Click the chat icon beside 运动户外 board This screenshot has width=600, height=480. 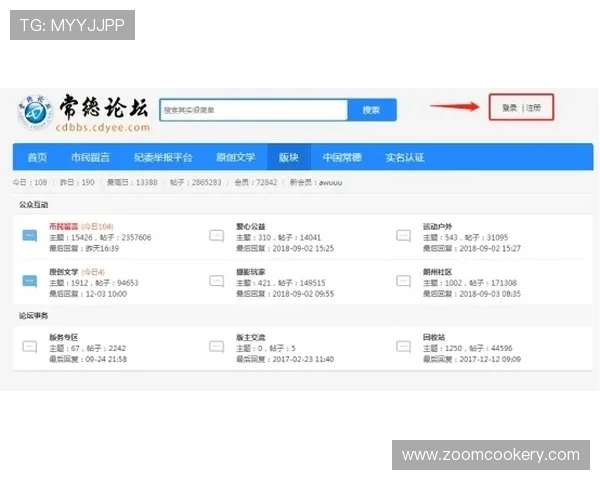(x=403, y=235)
